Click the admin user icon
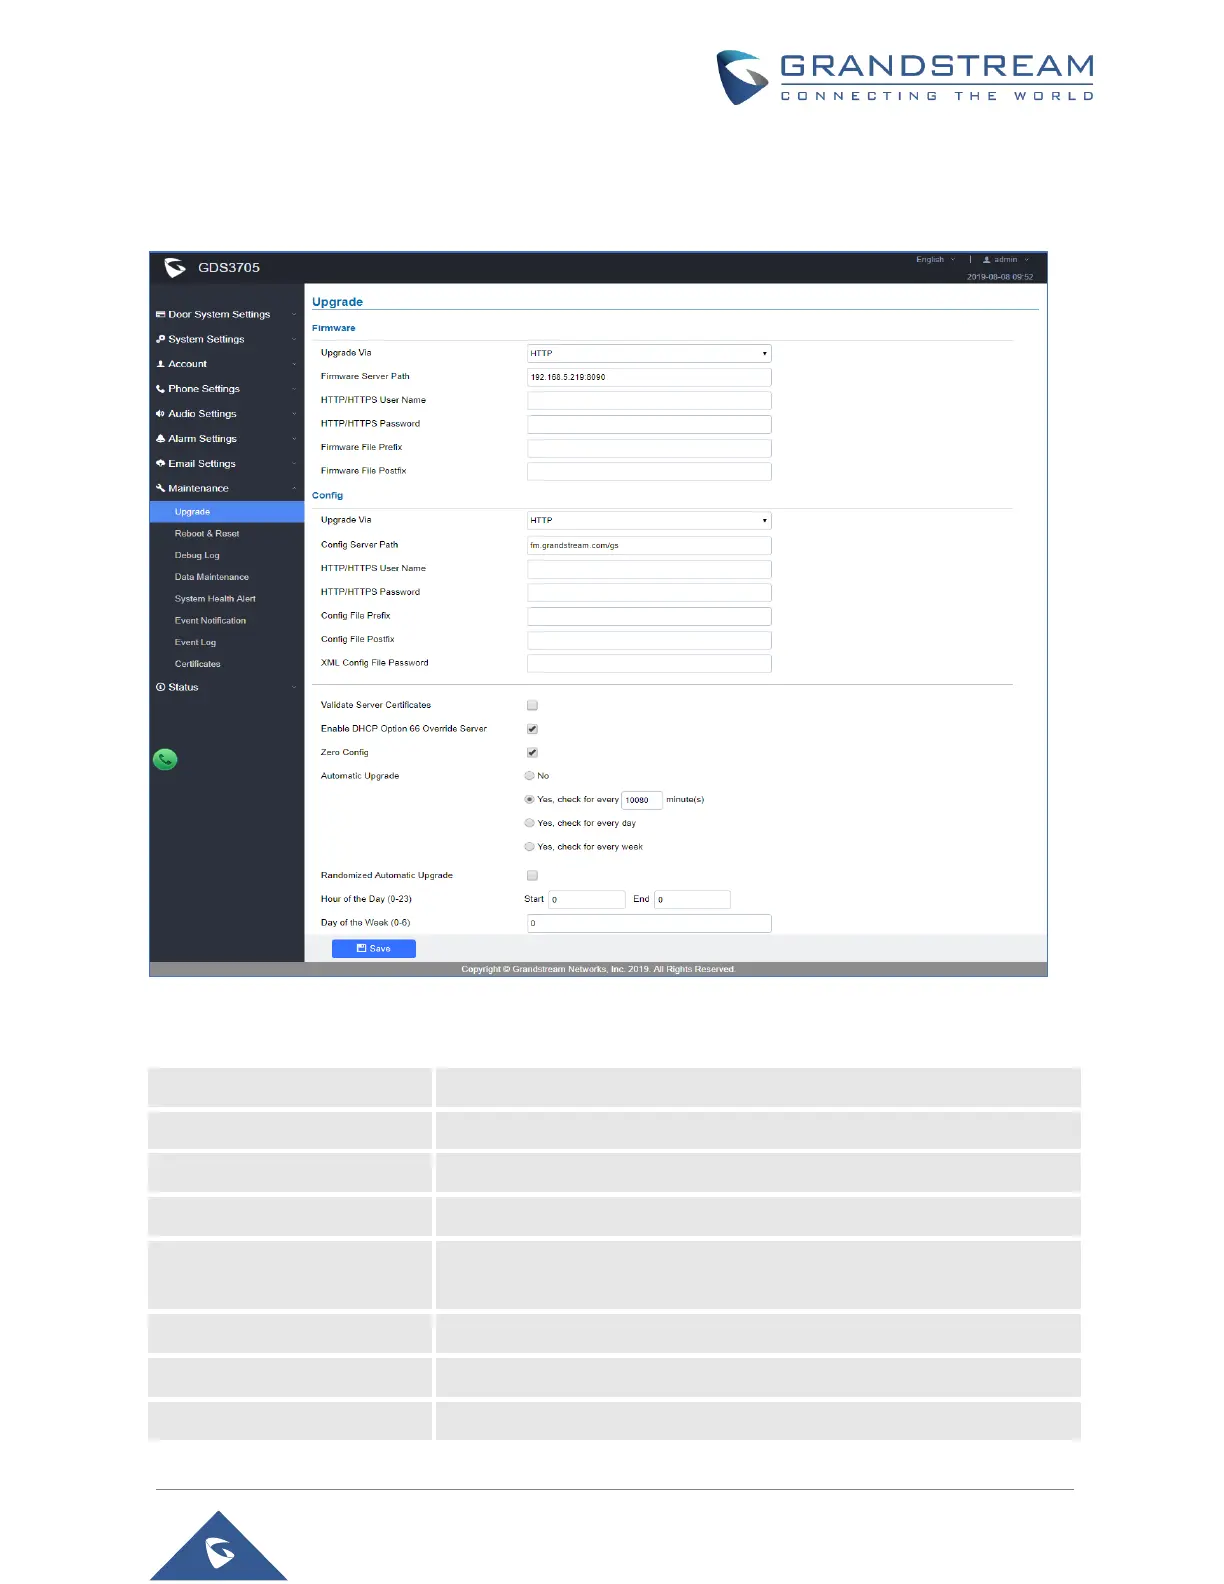The image size is (1224, 1584). click(986, 259)
